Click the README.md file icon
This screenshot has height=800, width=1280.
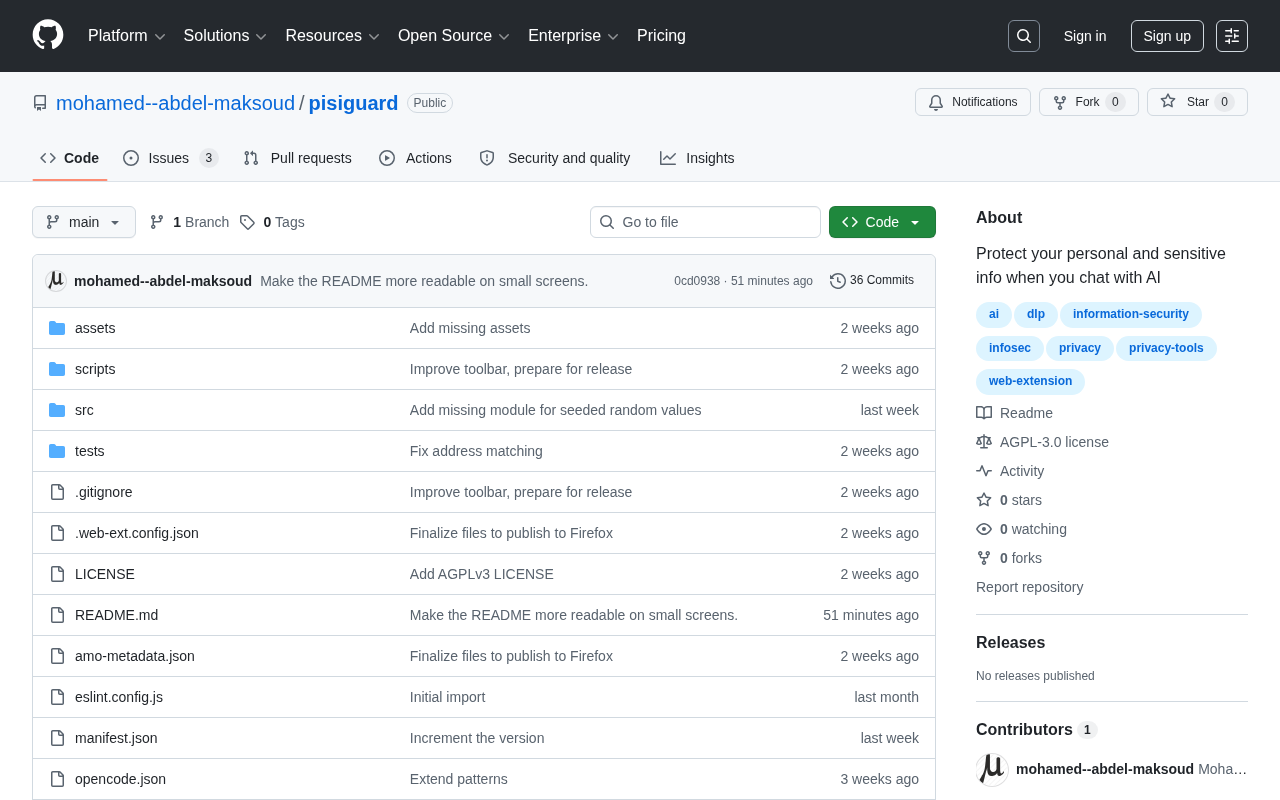tap(57, 615)
